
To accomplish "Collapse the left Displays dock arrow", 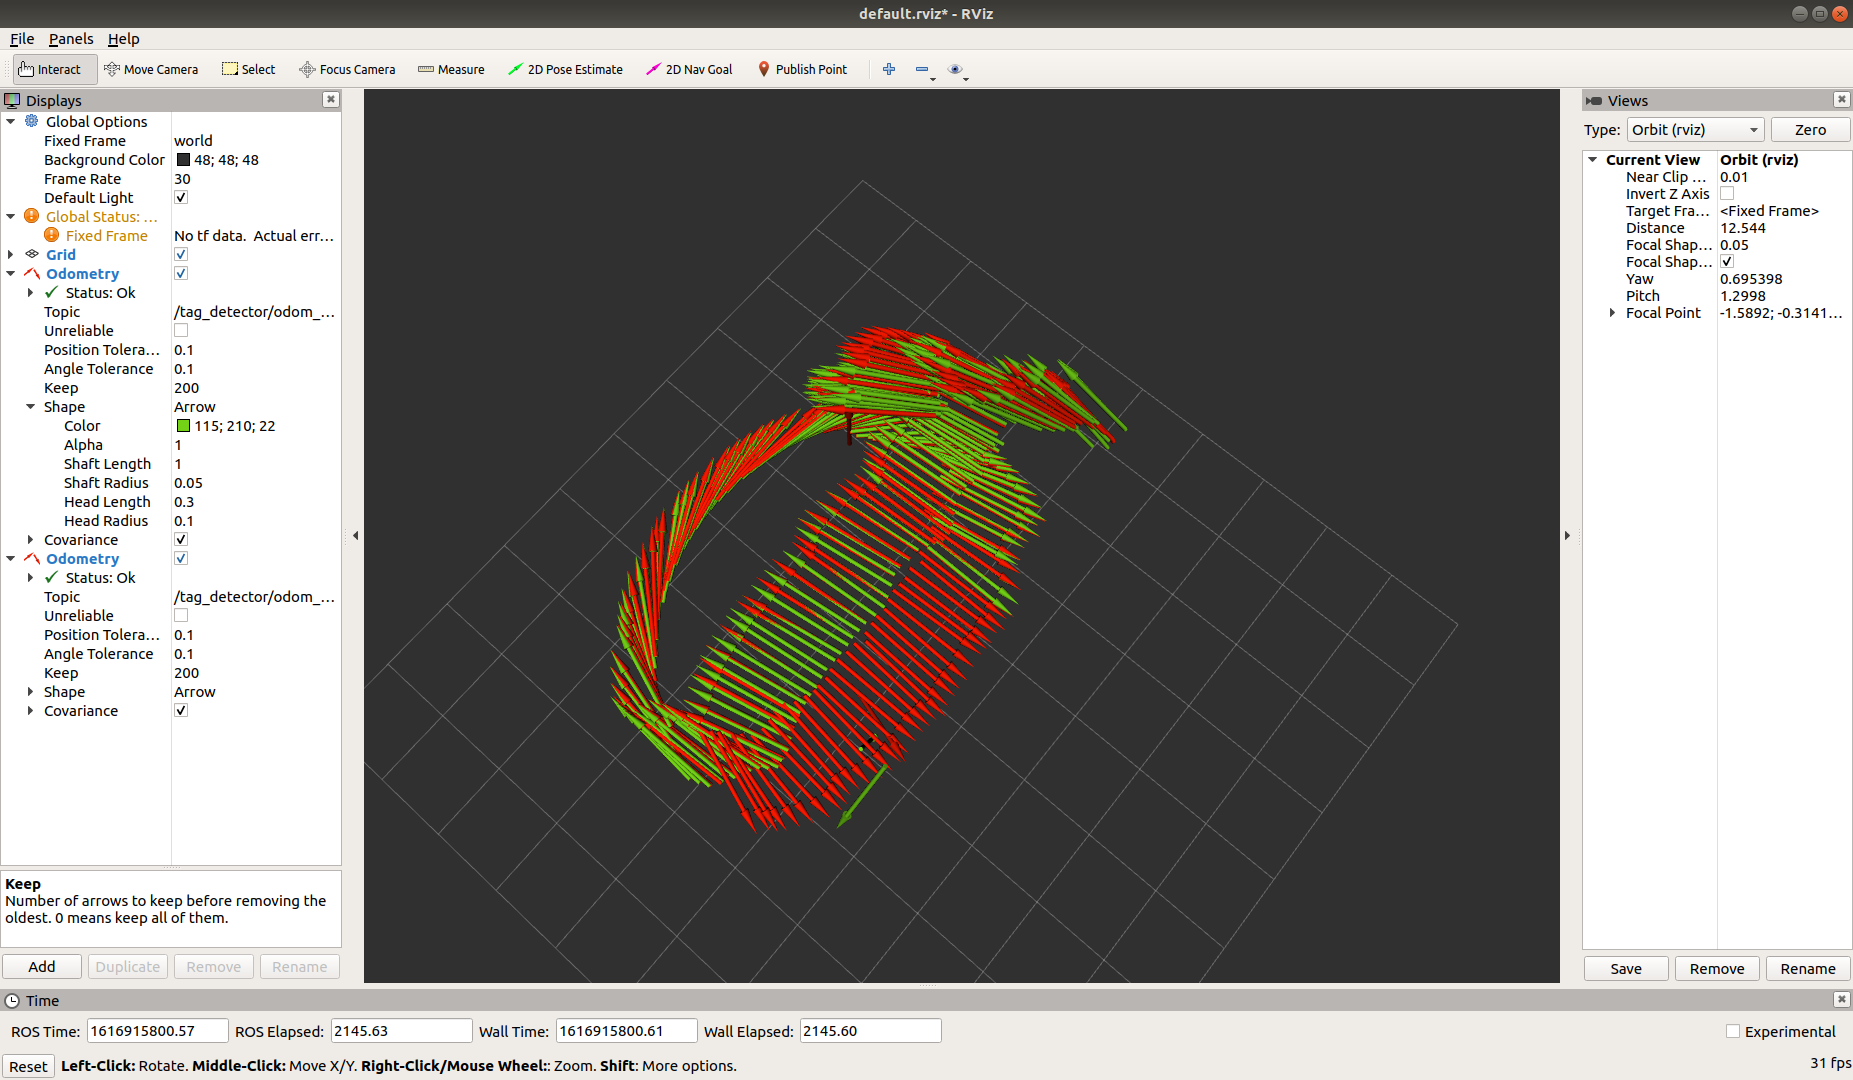I will point(355,535).
